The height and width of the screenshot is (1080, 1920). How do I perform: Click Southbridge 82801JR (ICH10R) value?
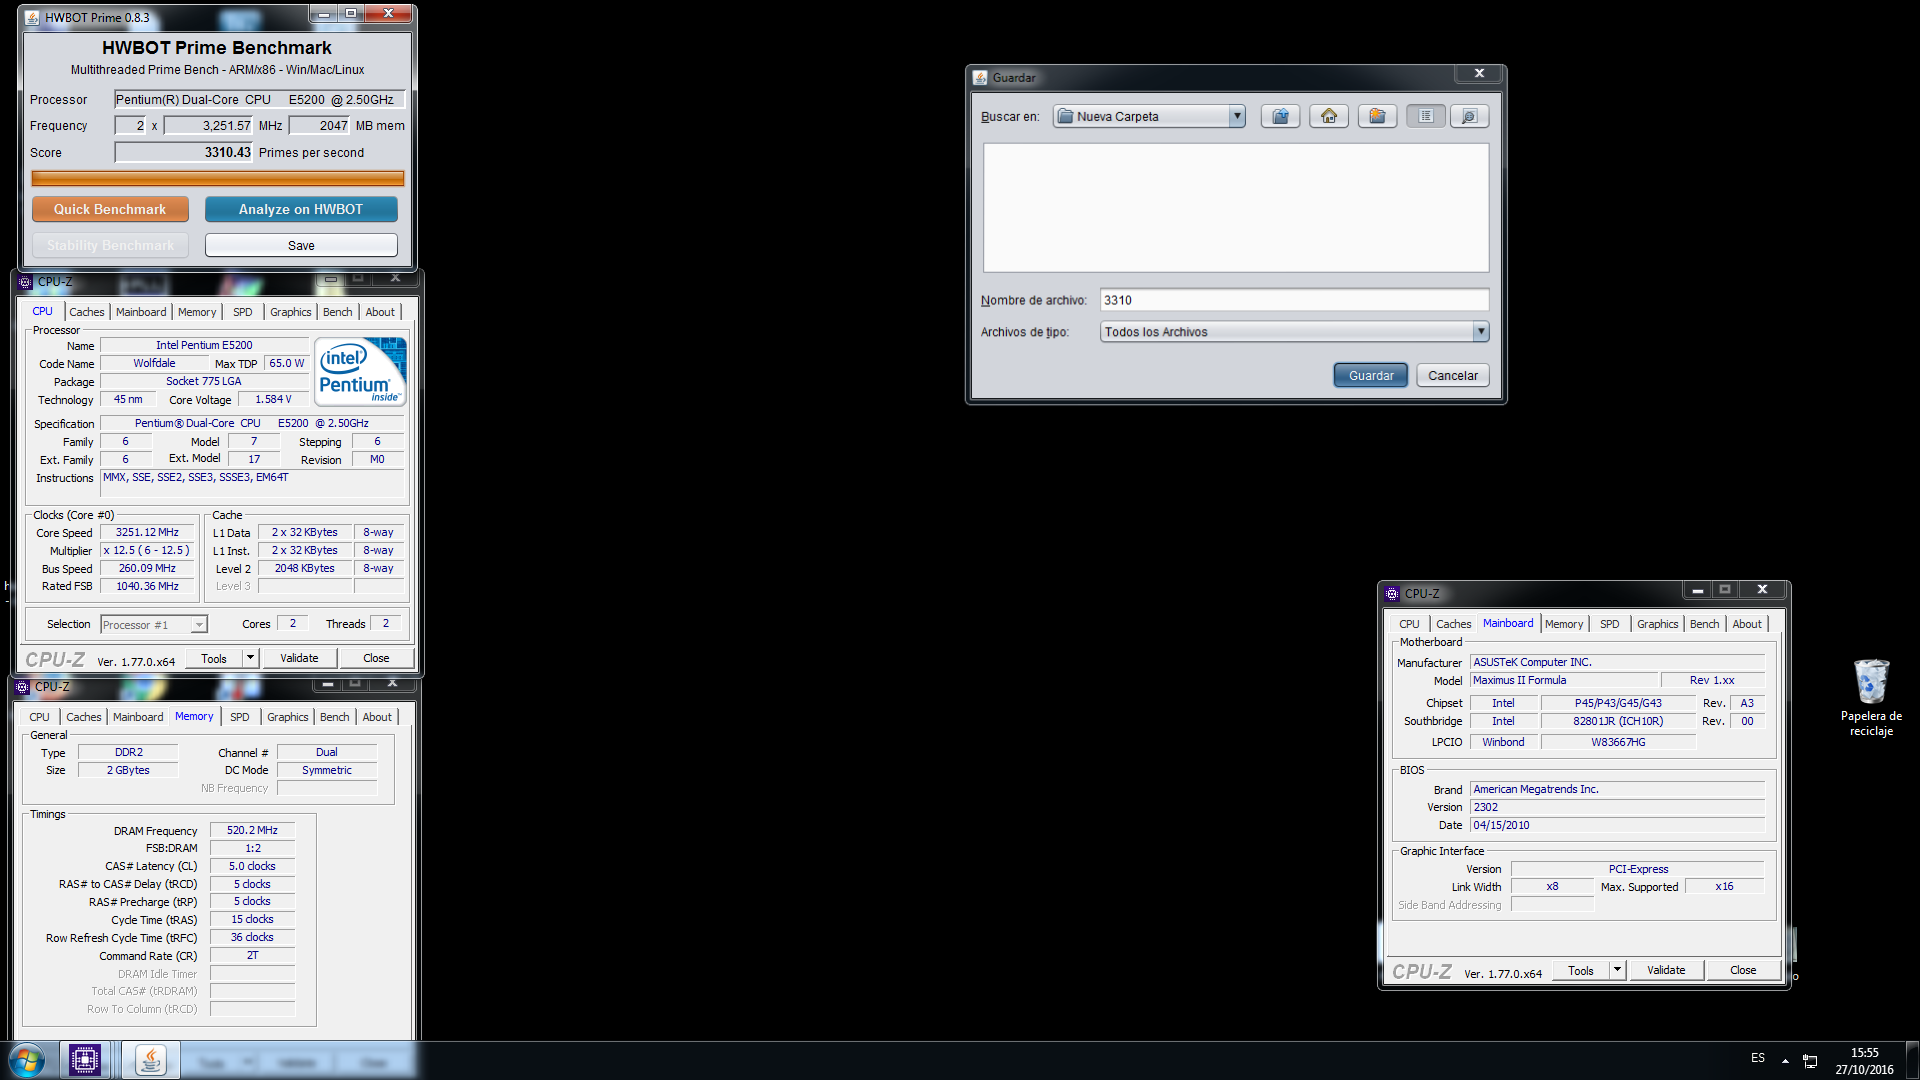pyautogui.click(x=1618, y=721)
